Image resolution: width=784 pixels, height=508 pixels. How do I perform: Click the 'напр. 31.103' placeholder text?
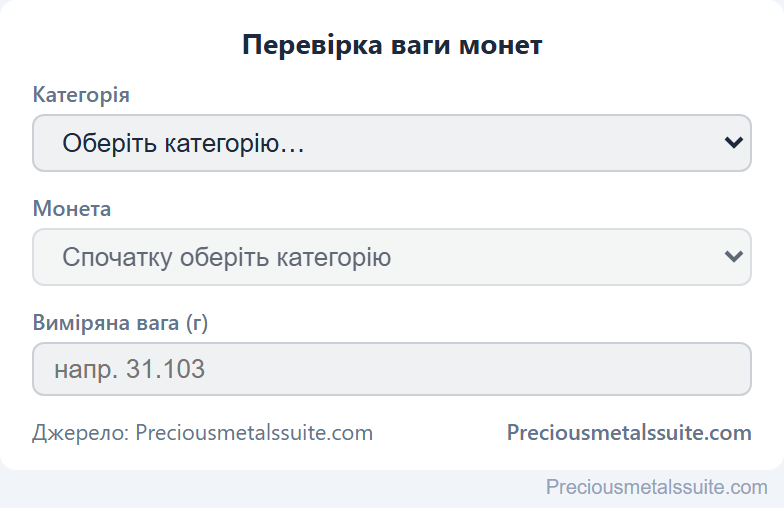tap(130, 370)
